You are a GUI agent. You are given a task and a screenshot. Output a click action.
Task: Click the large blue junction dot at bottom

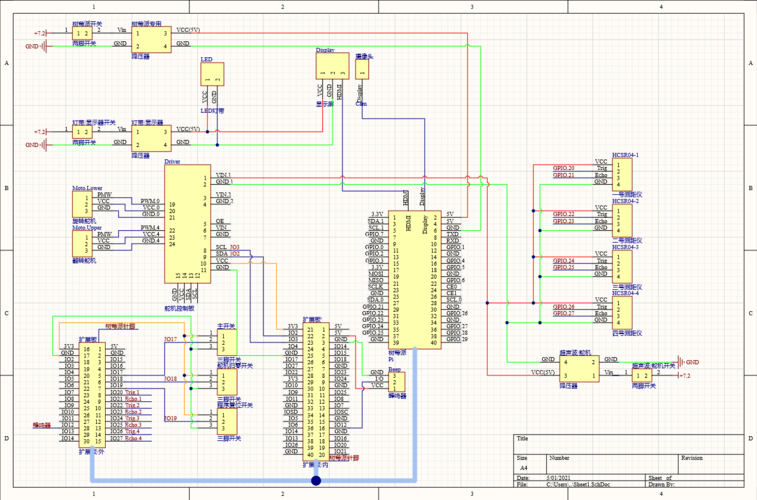pos(316,480)
